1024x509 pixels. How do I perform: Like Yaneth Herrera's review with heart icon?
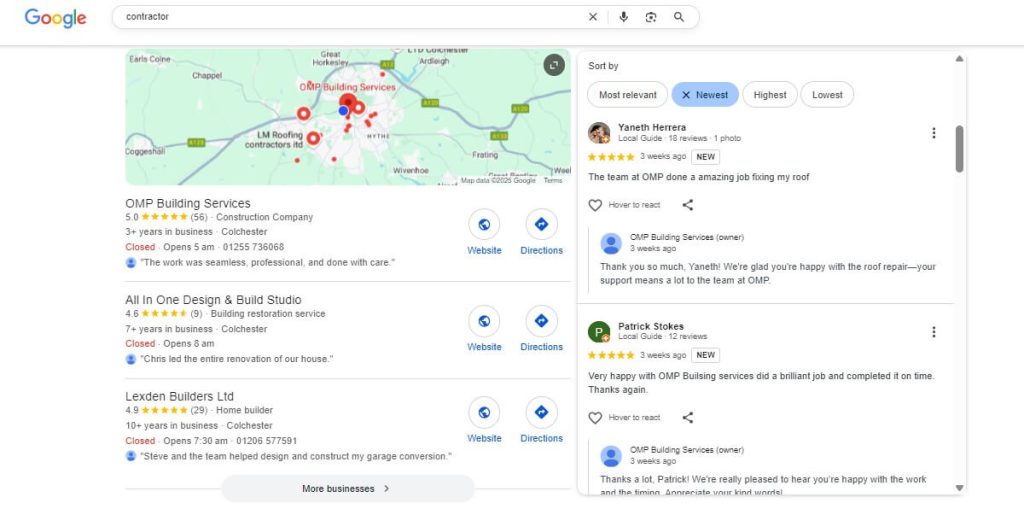[595, 205]
